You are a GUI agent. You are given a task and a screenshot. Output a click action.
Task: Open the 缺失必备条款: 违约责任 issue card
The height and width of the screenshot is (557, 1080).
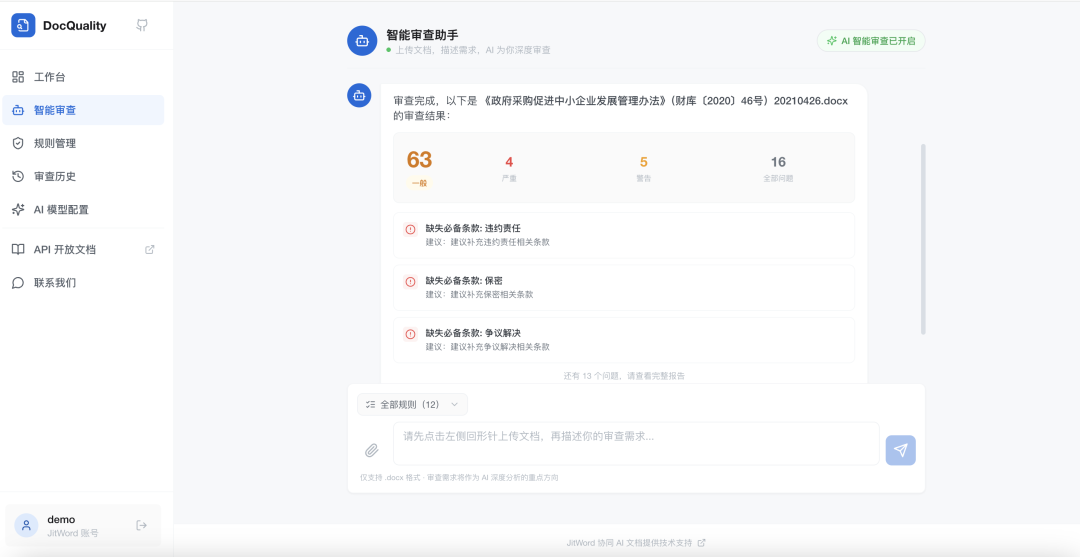click(x=624, y=235)
